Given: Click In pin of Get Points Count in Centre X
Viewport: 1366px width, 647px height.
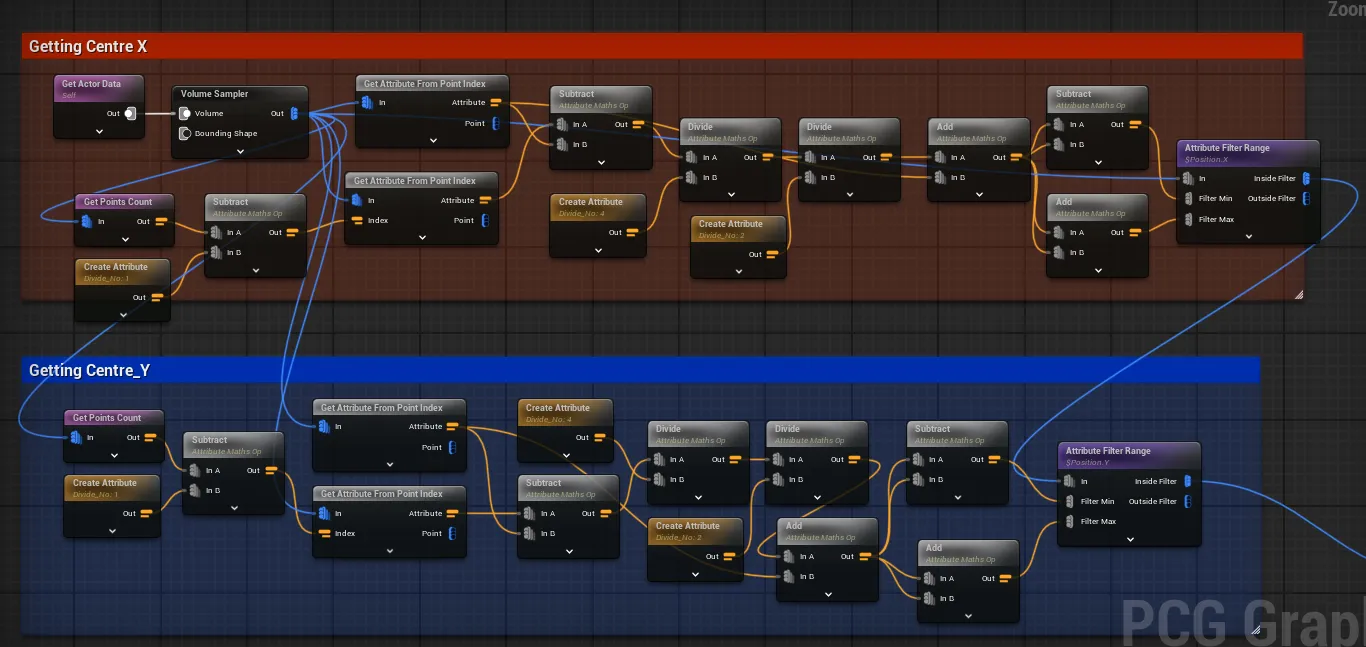Looking at the screenshot, I should pos(88,221).
